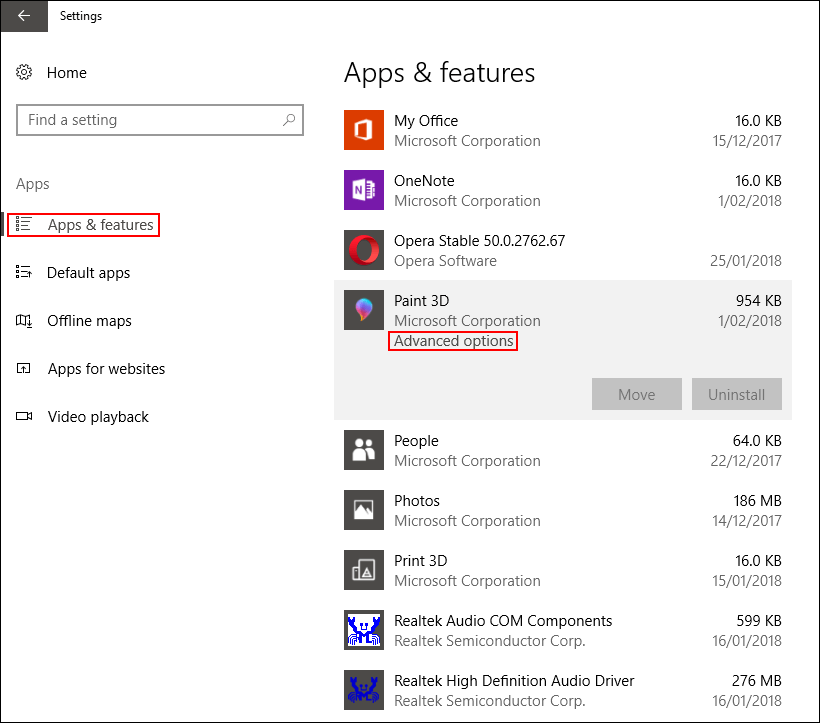Screen dimensions: 820x723
Task: Open Home in Settings sidebar
Action: pos(66,73)
